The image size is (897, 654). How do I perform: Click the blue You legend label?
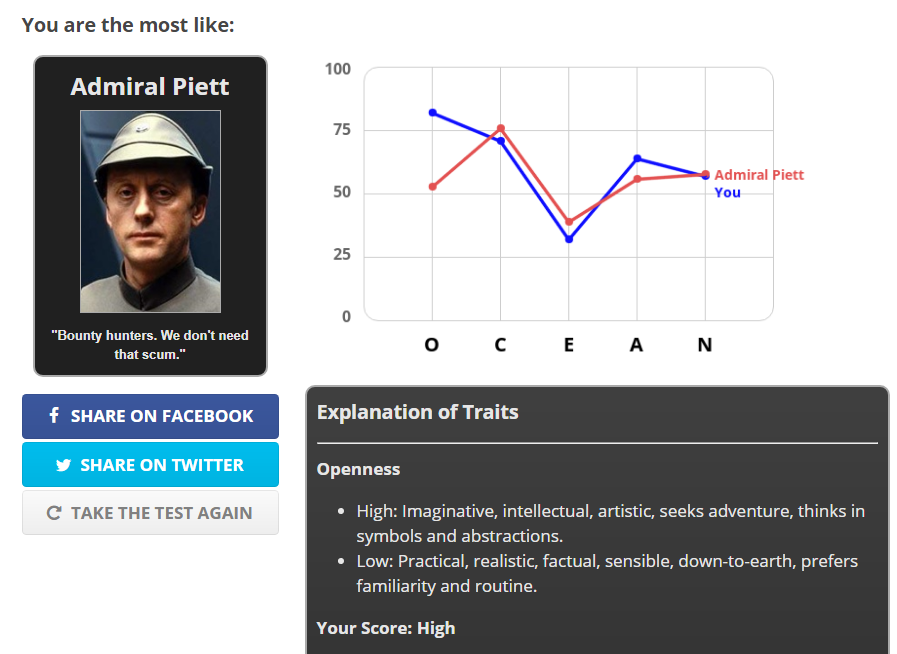pos(727,192)
